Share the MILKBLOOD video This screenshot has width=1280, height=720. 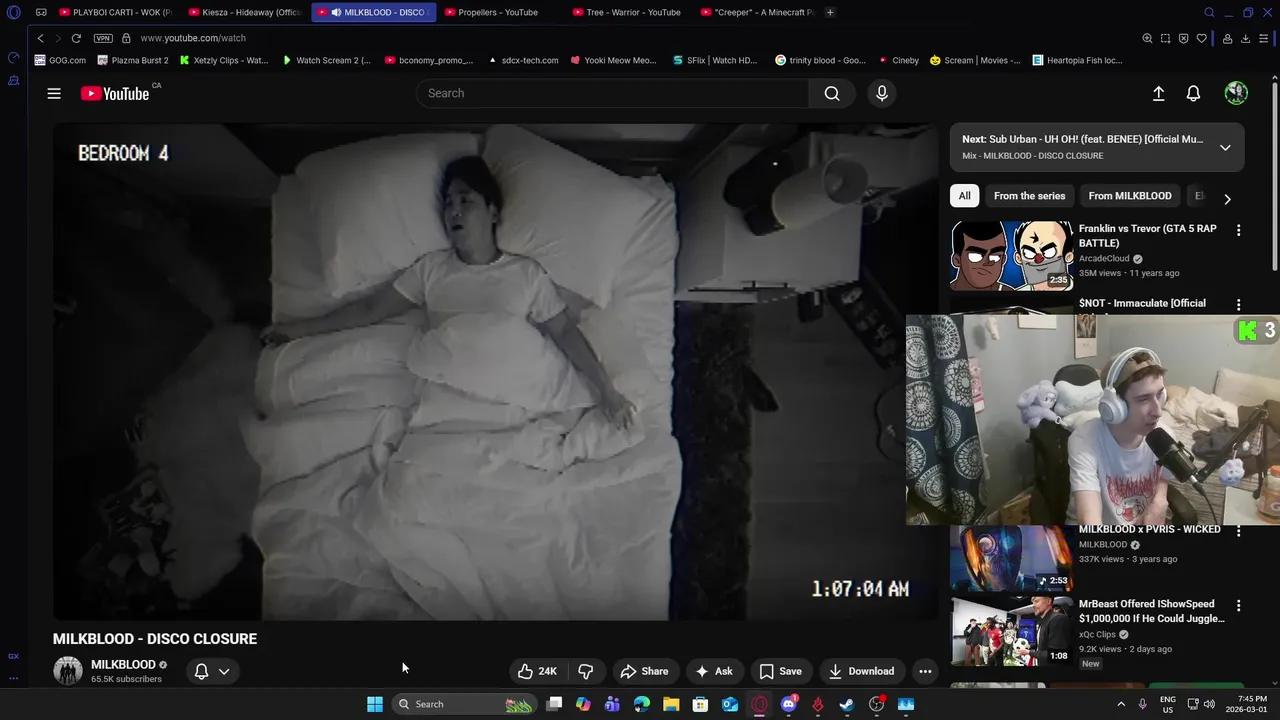643,671
